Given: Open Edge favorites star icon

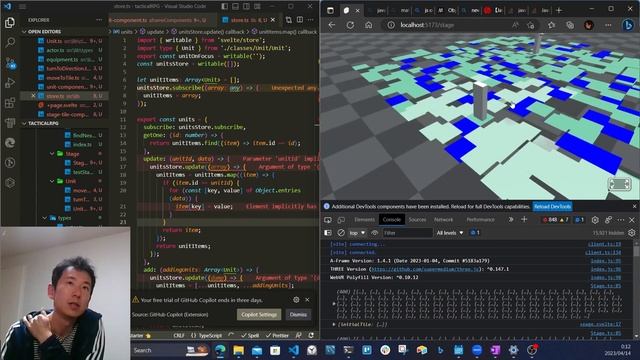Looking at the screenshot, I should click(x=552, y=25).
